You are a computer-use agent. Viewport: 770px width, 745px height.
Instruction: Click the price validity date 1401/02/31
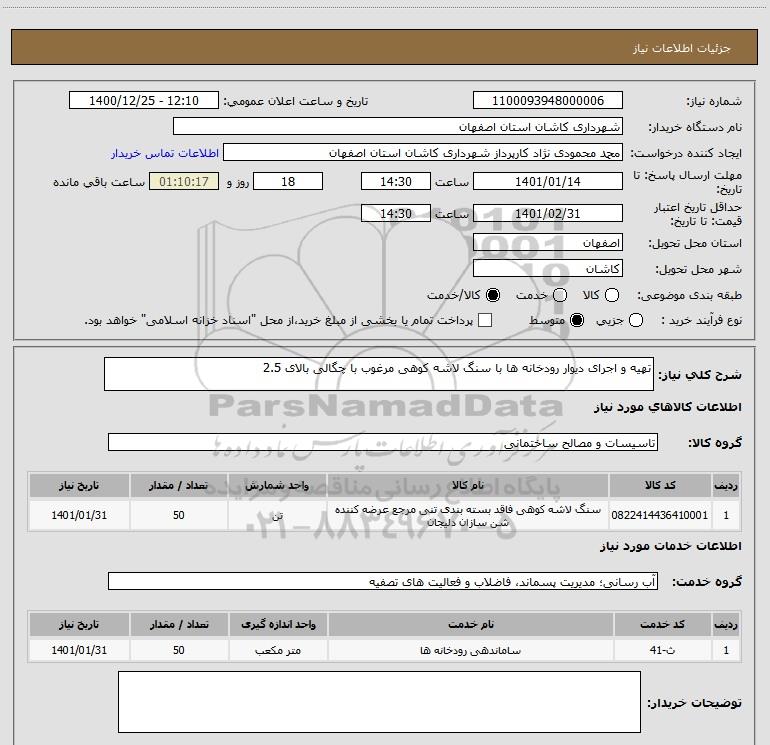(x=548, y=214)
